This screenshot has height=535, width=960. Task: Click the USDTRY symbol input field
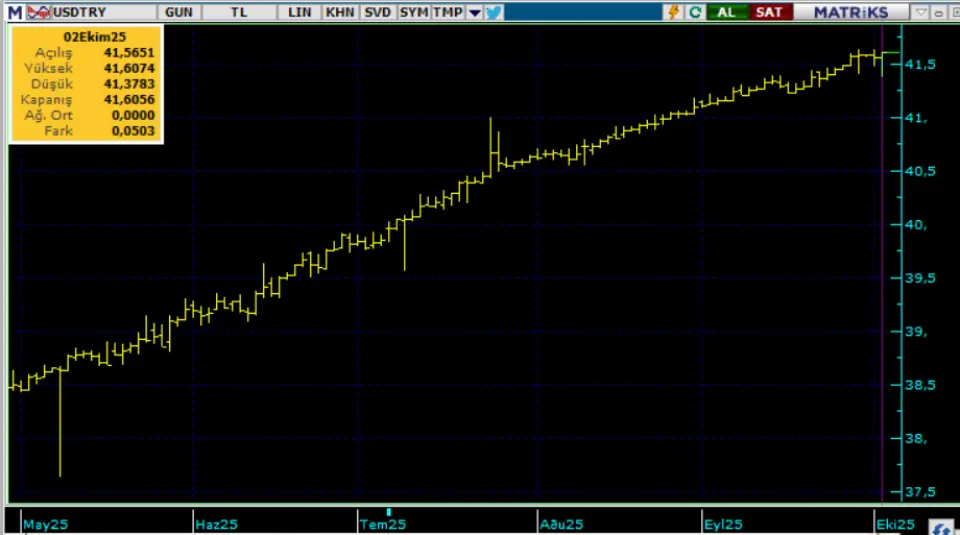pos(100,12)
